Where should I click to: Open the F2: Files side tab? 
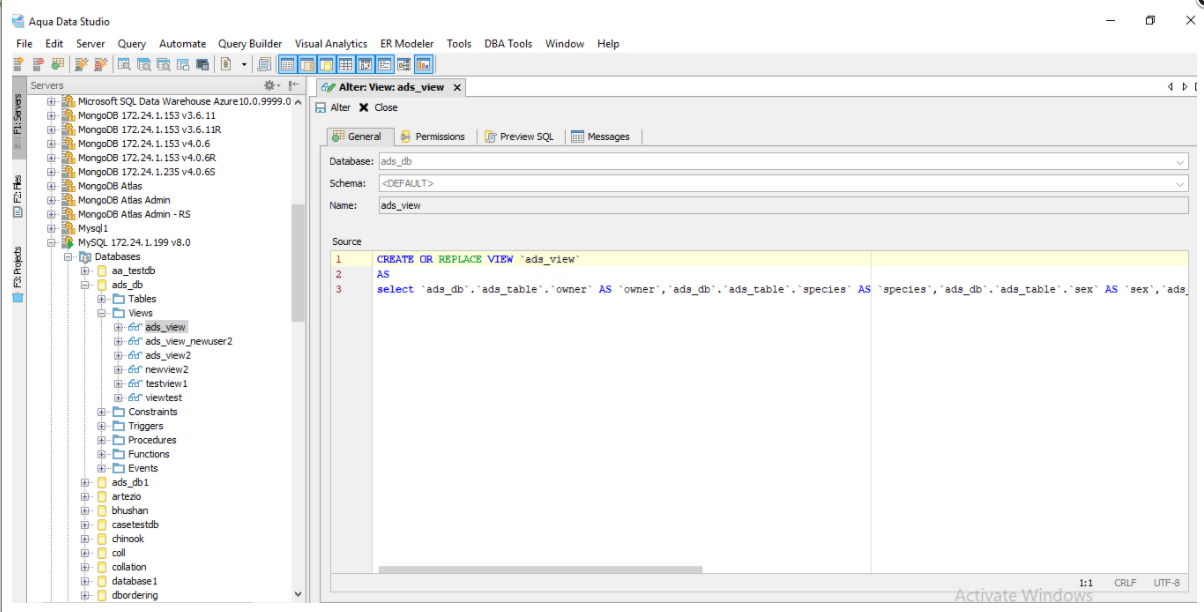coord(17,197)
